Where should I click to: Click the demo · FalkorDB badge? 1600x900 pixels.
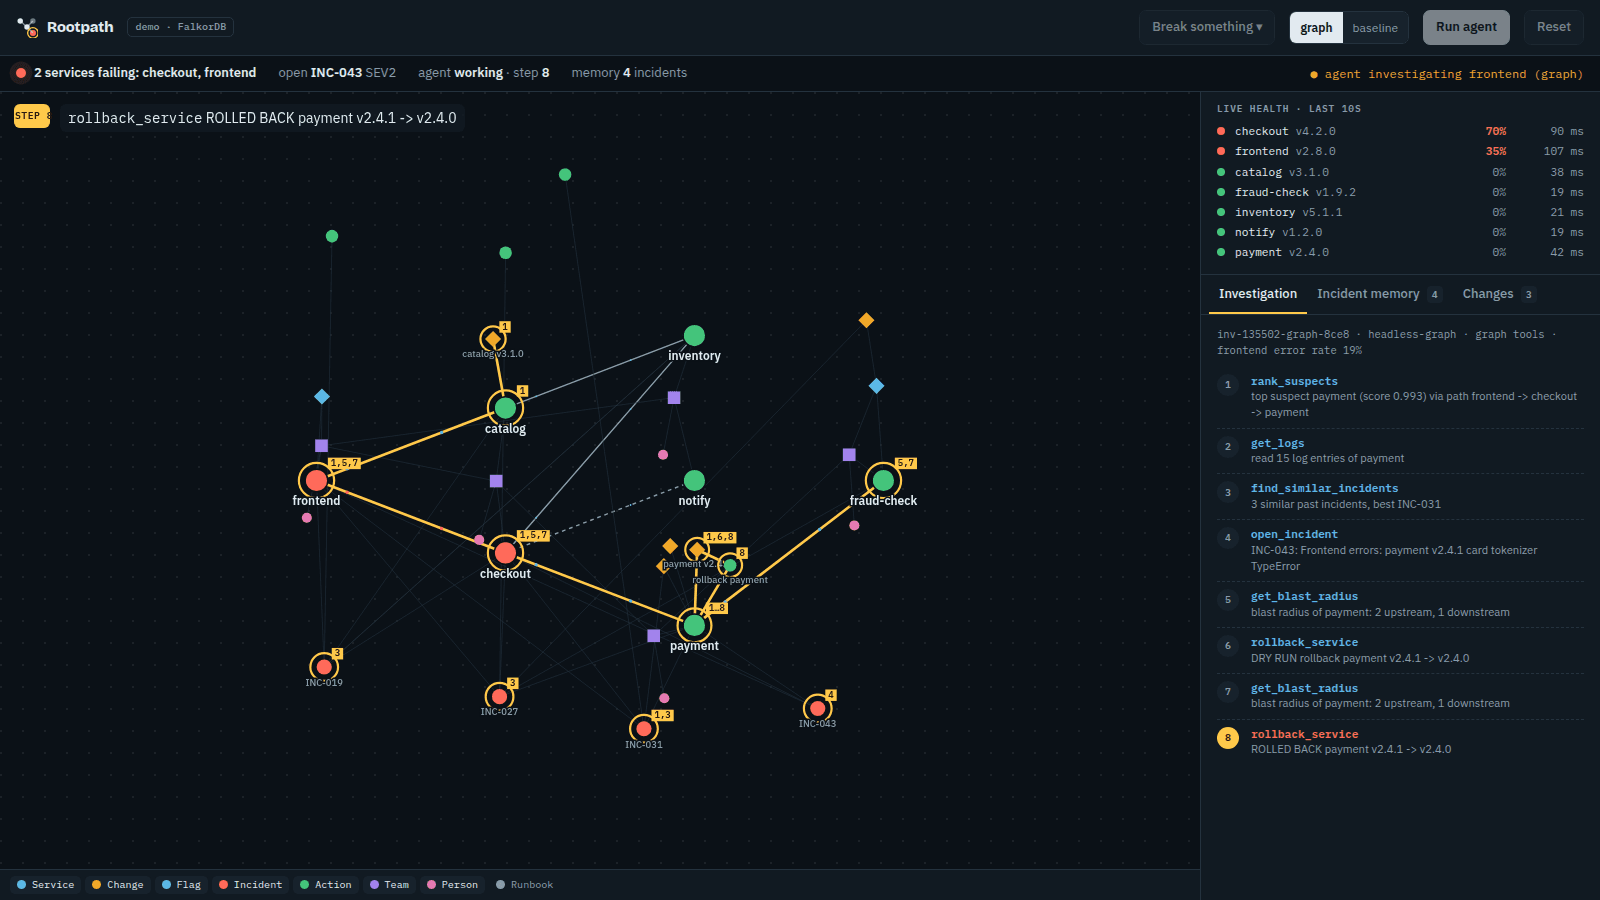180,27
